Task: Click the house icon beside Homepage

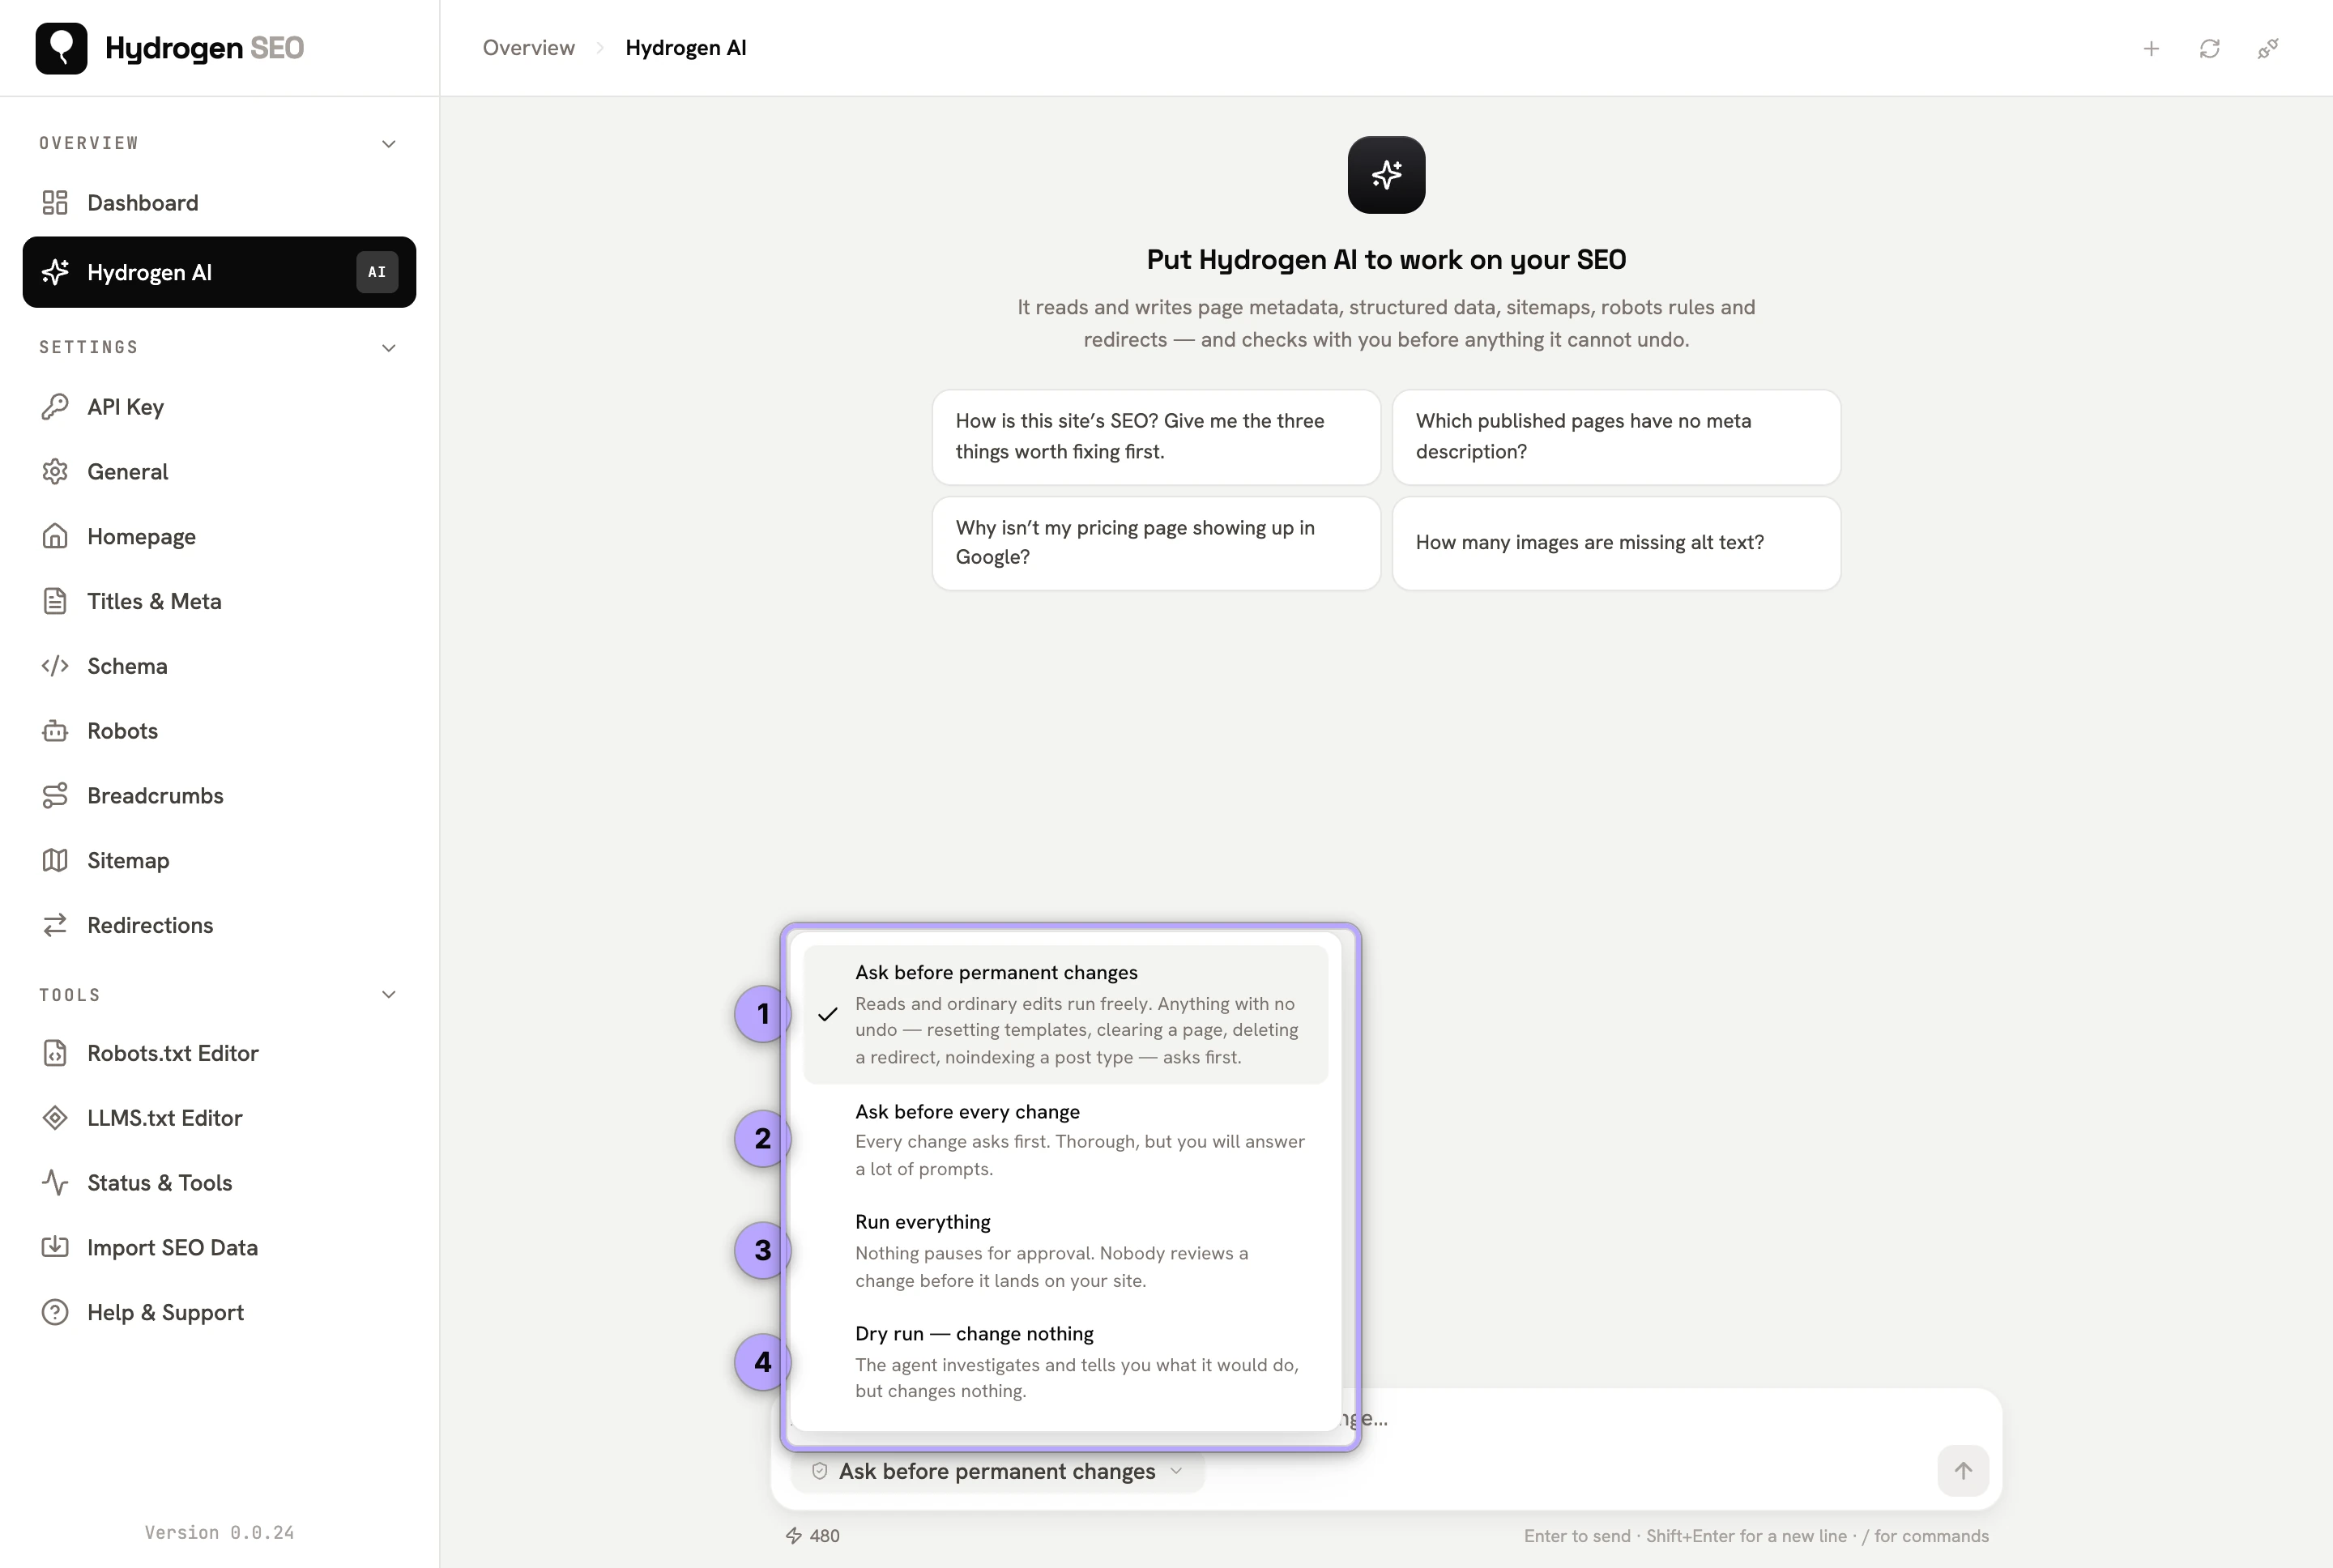Action: tap(55, 537)
